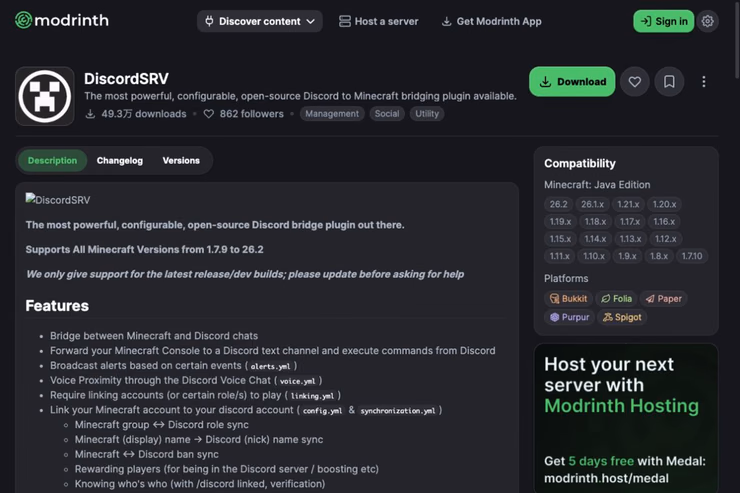
Task: Click the 1.14.x version tag
Action: point(595,239)
